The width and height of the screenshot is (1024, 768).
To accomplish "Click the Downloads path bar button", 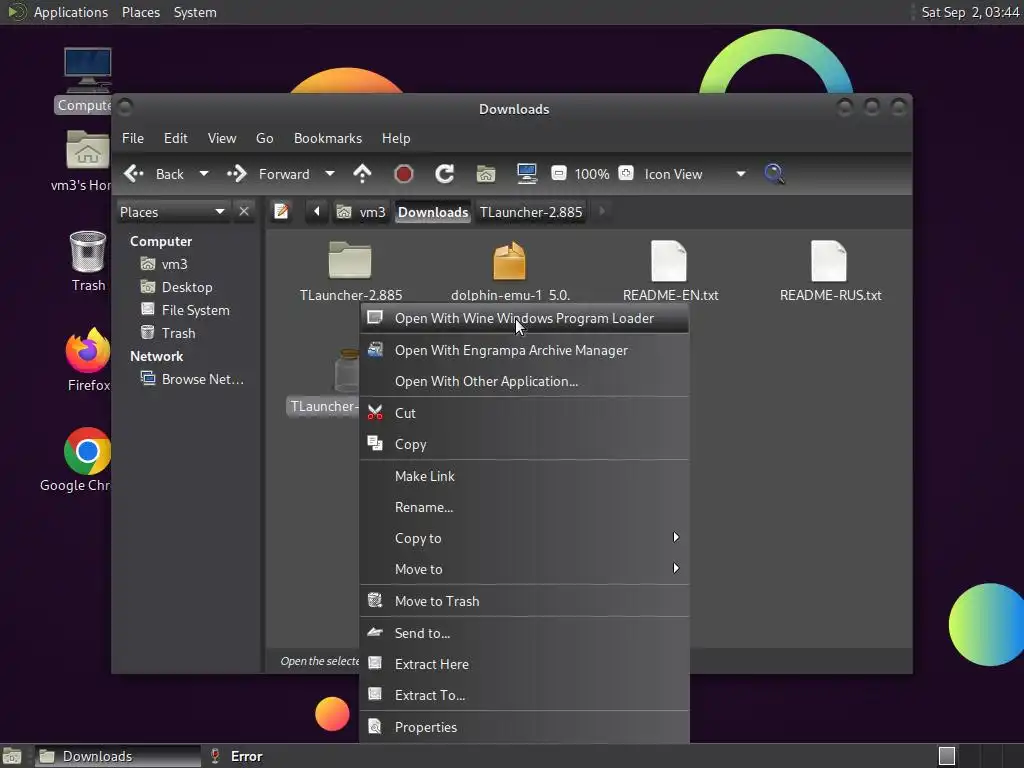I will click(x=433, y=212).
